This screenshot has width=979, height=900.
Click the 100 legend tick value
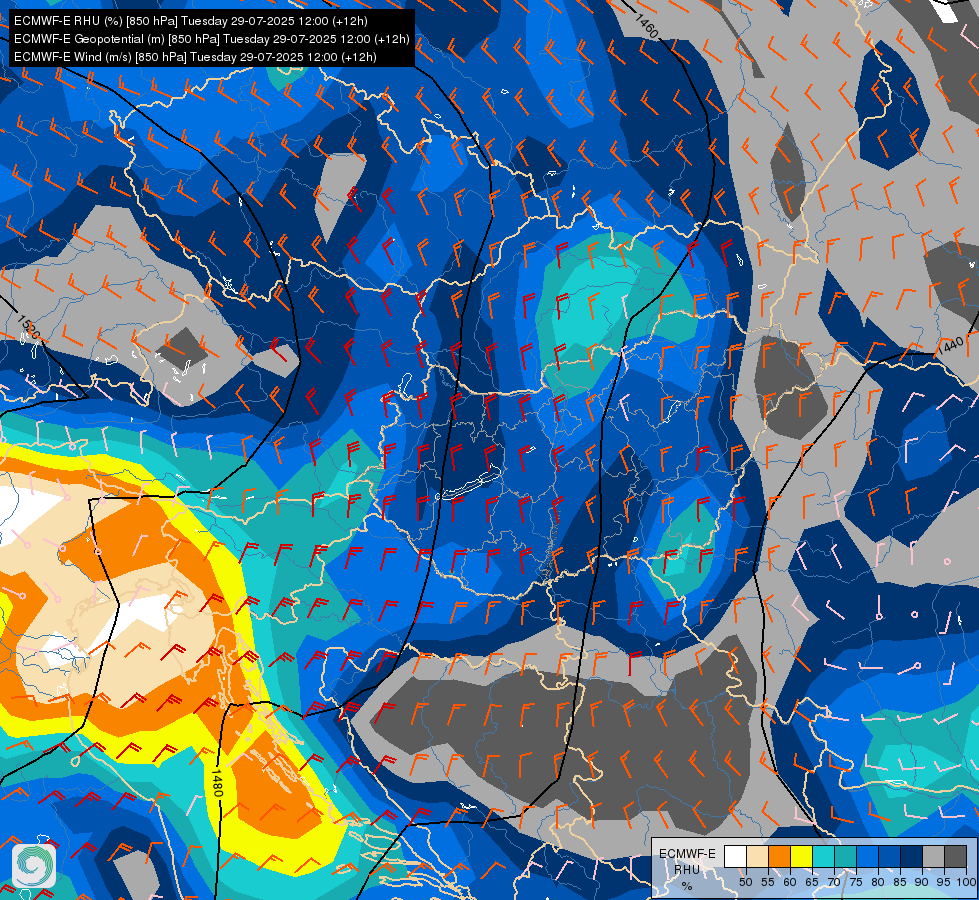(965, 882)
